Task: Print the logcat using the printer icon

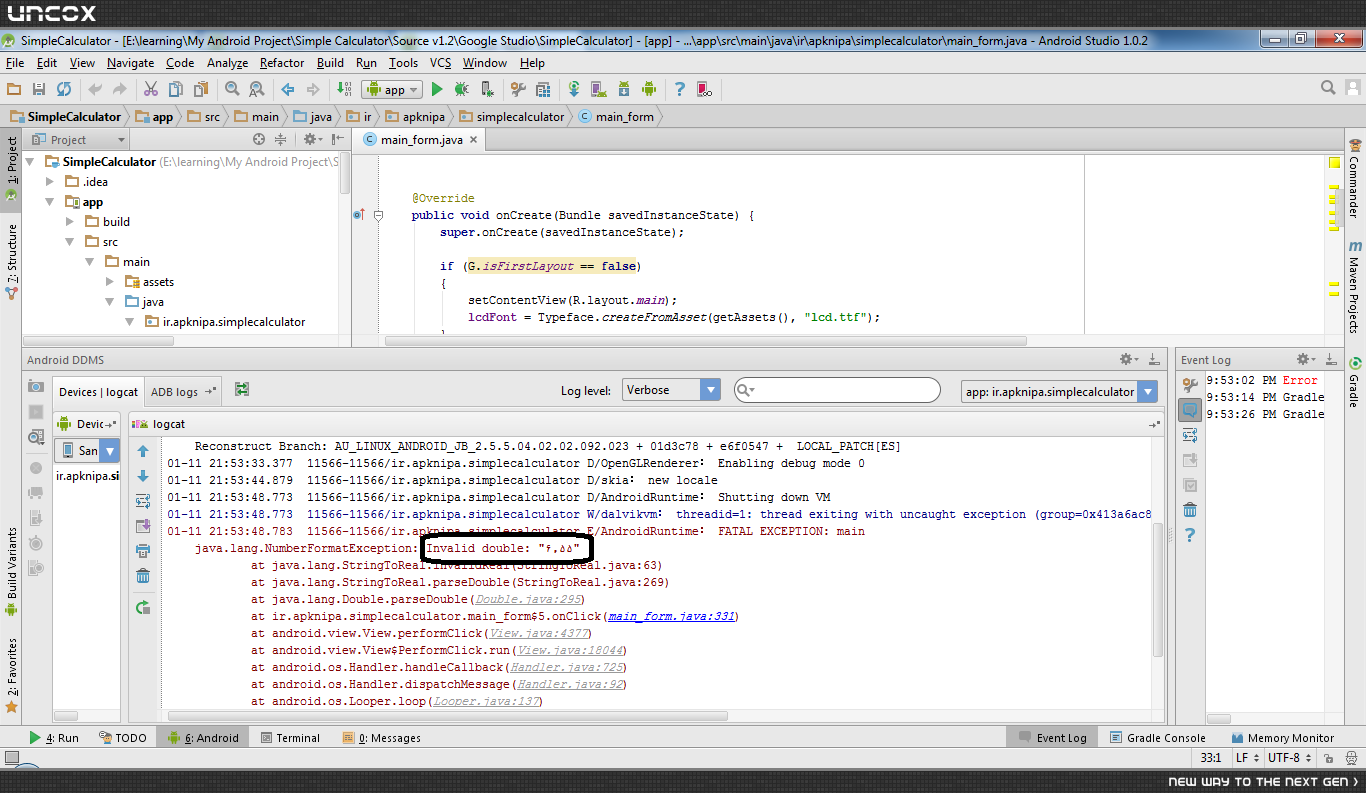Action: [x=143, y=550]
